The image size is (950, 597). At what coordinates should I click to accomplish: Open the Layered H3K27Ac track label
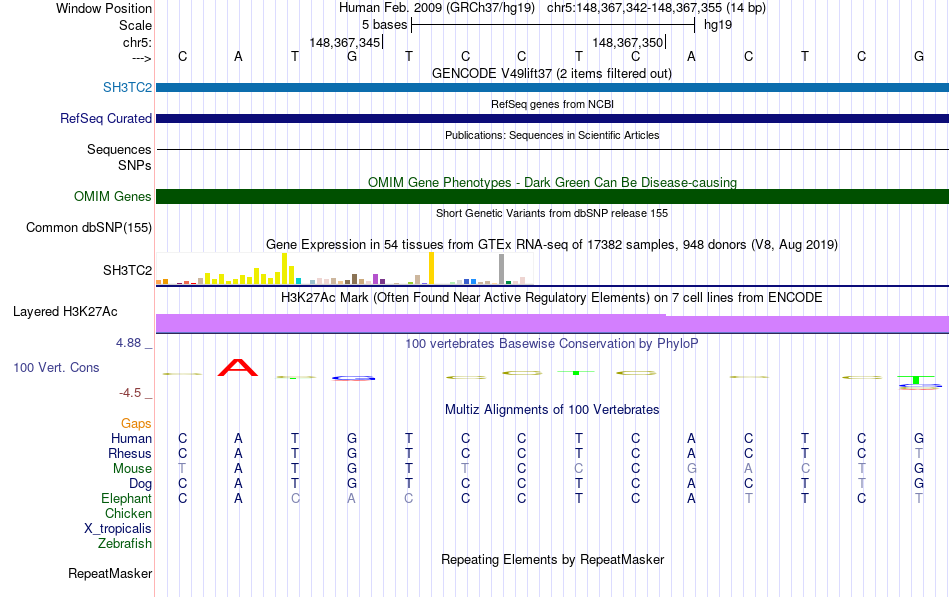[x=65, y=312]
